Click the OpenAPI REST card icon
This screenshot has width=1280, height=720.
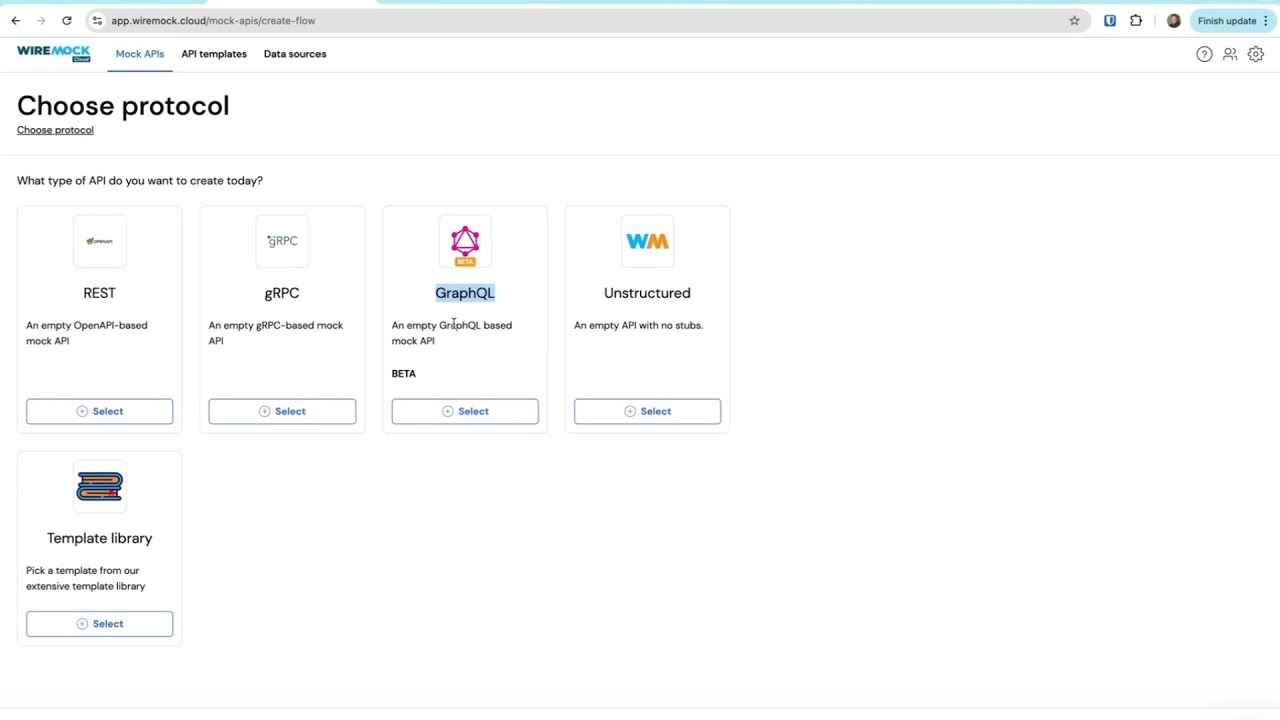(x=99, y=241)
